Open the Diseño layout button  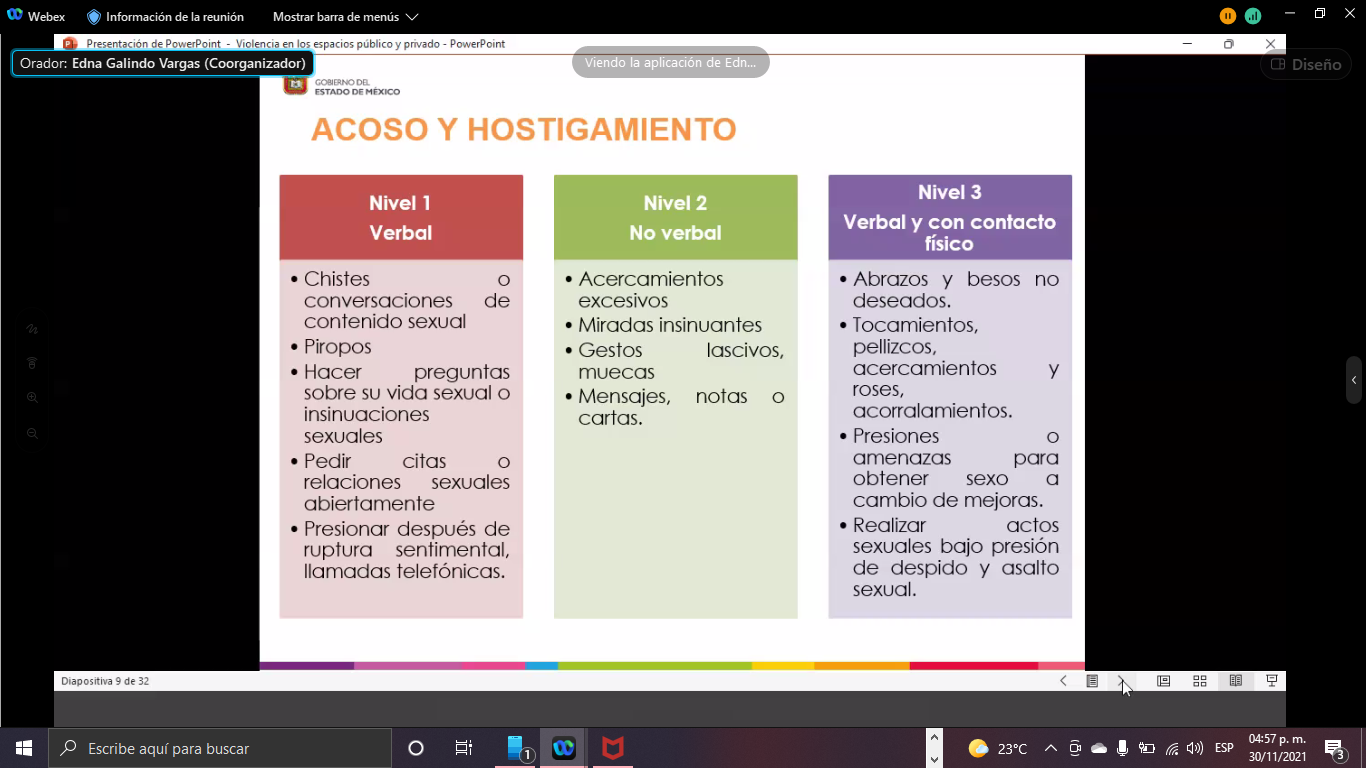click(1306, 64)
